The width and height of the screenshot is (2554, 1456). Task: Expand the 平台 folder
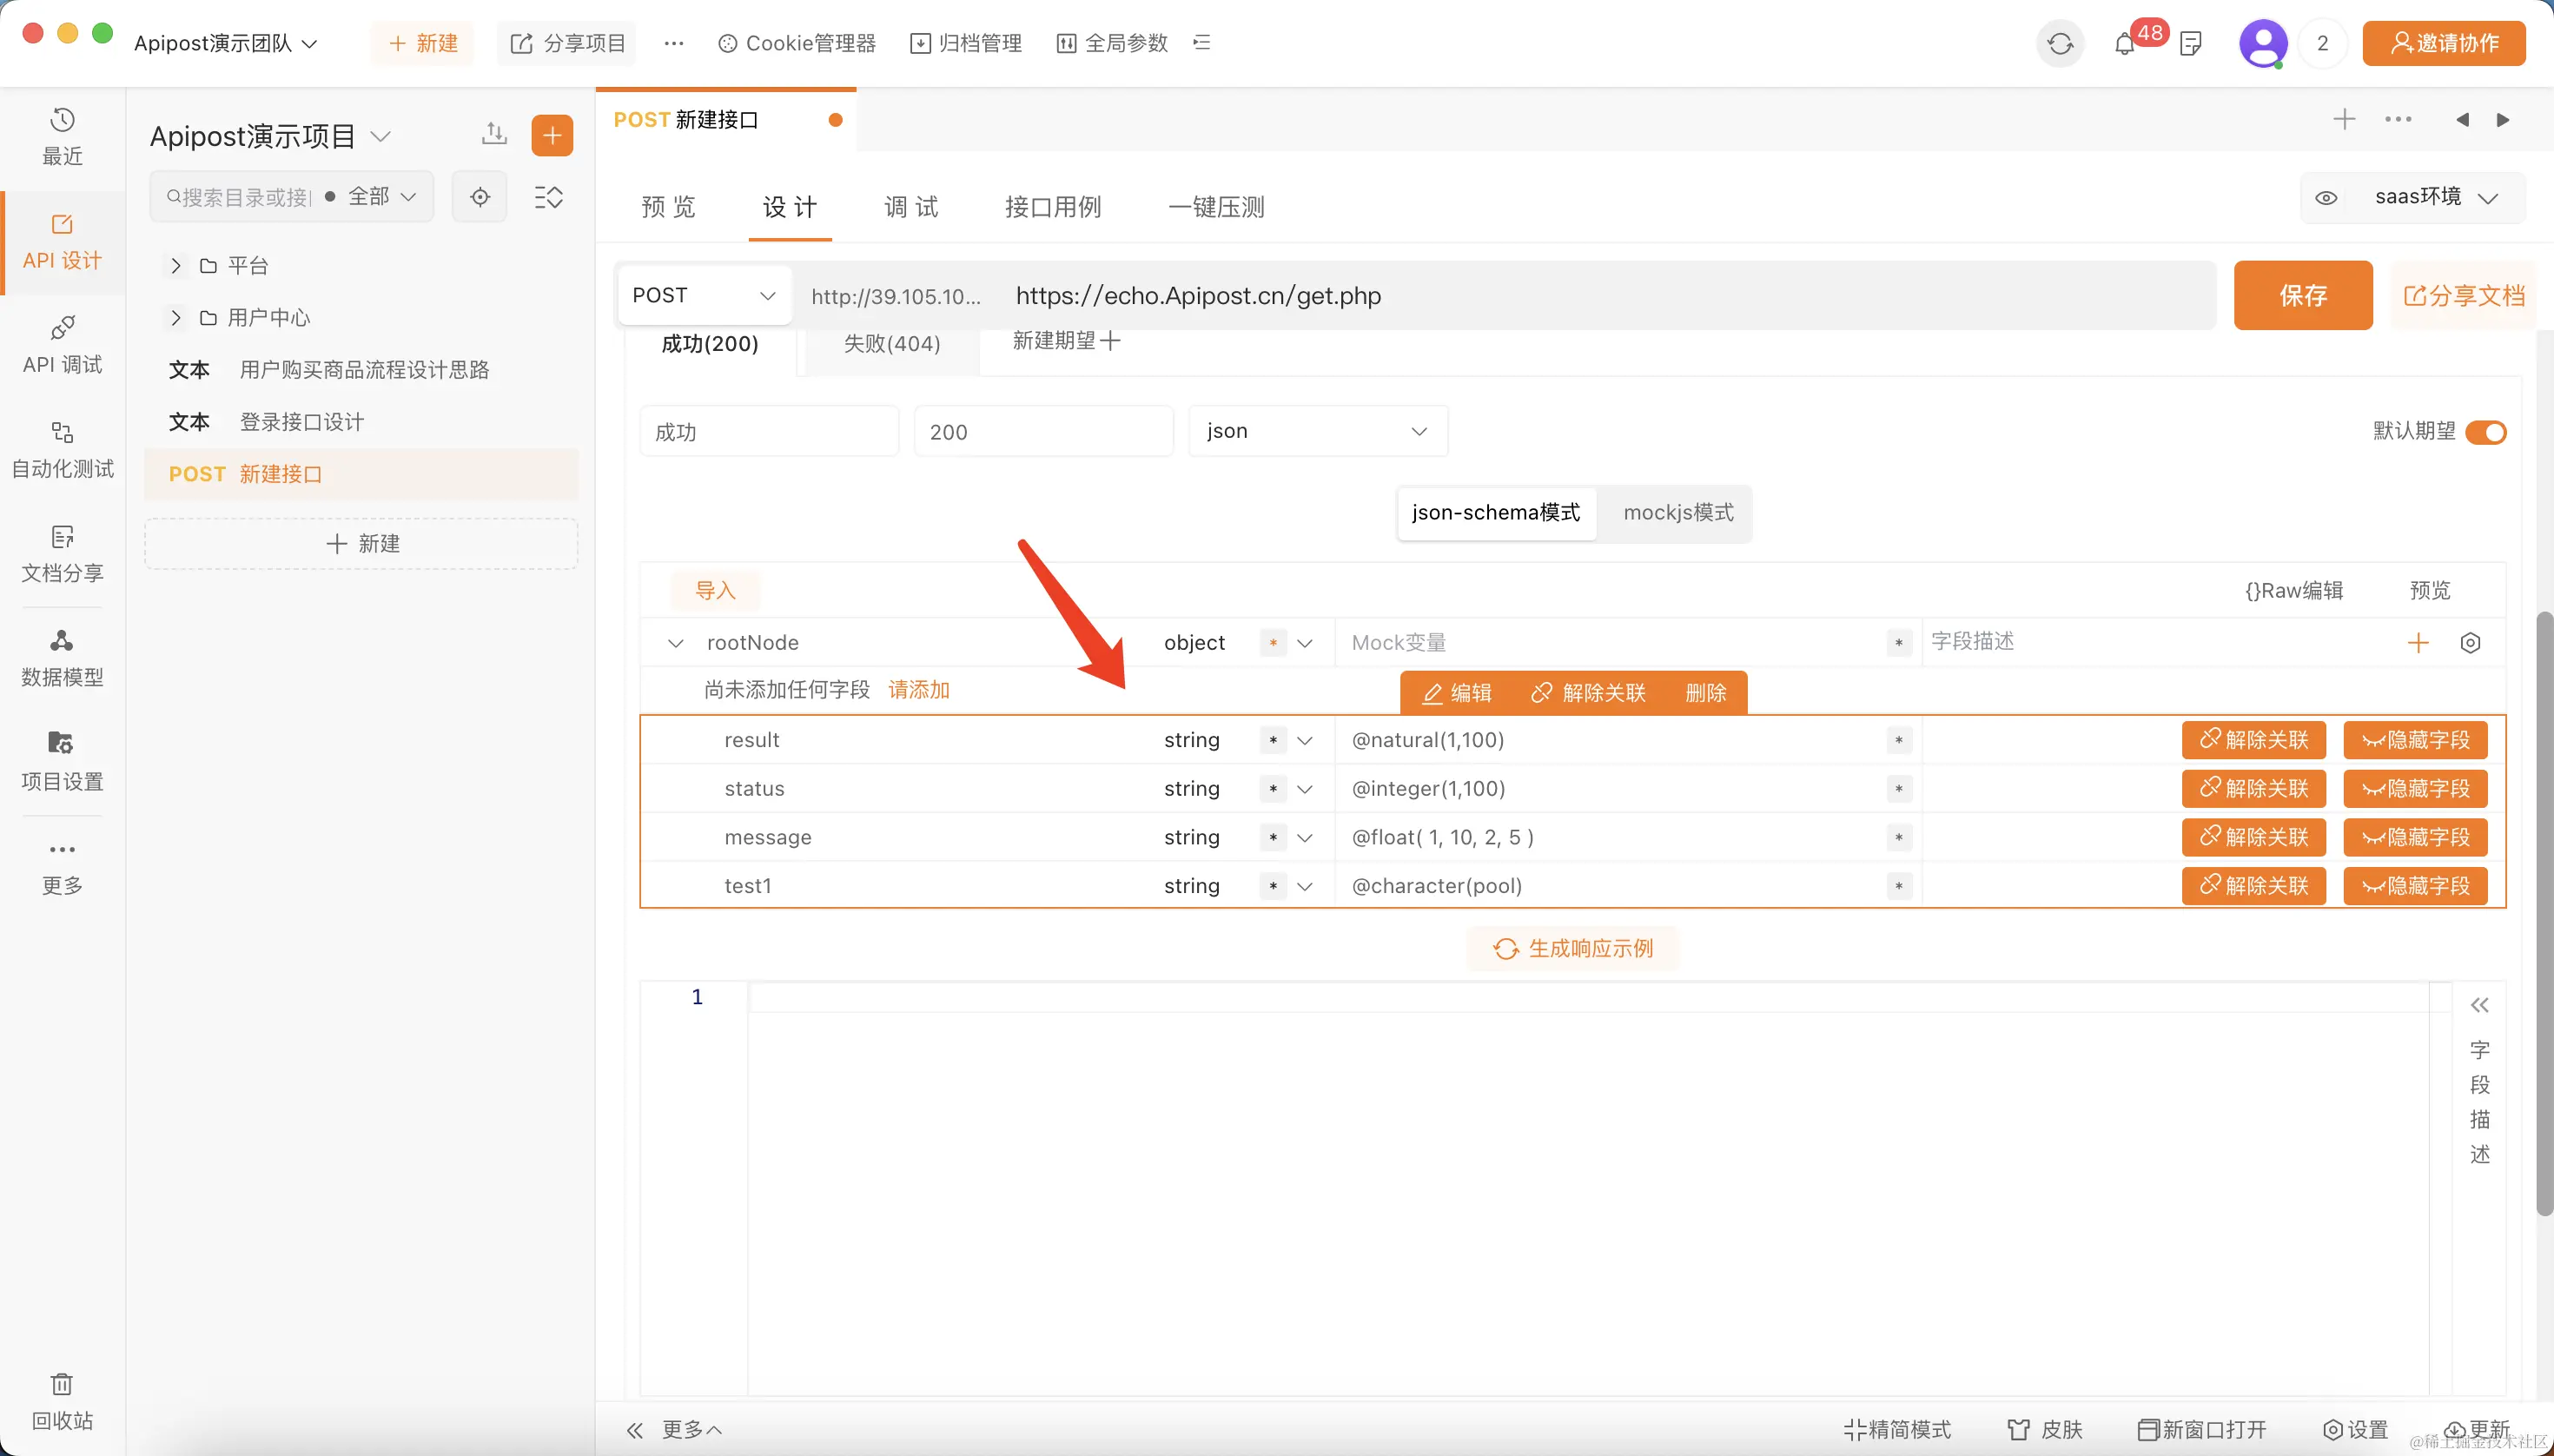(176, 265)
